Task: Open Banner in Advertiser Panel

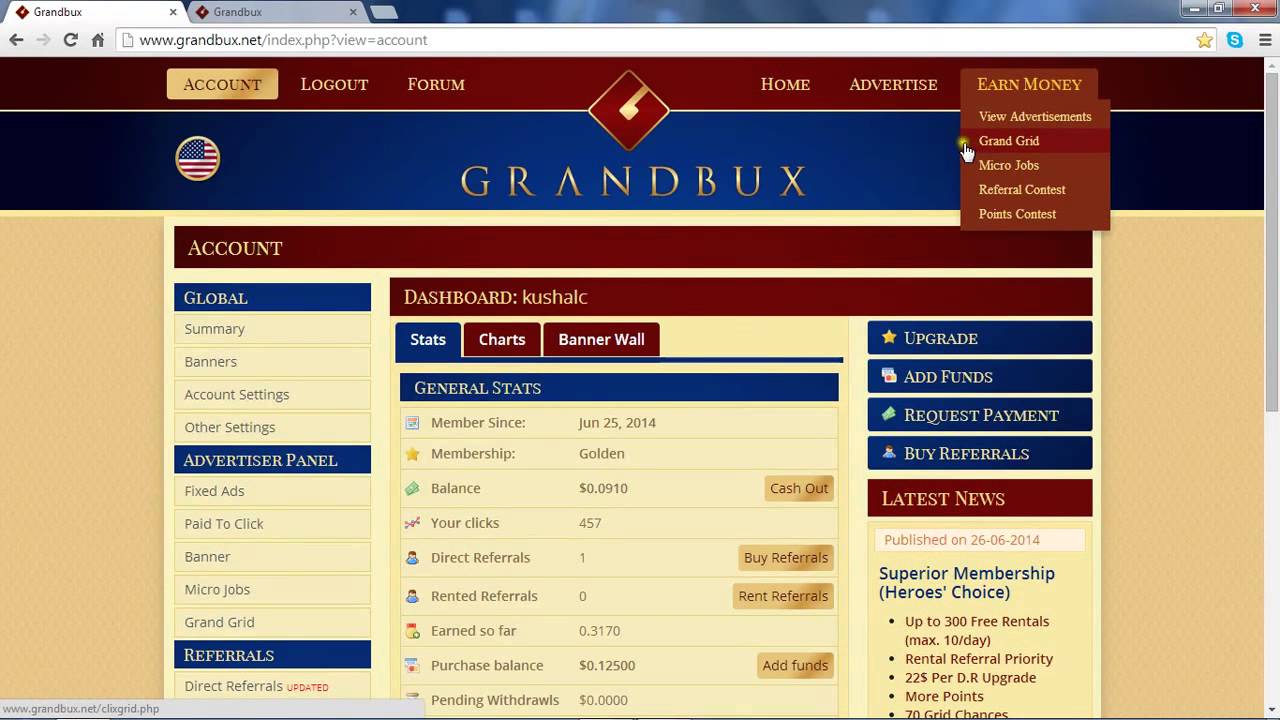Action: pos(272,556)
